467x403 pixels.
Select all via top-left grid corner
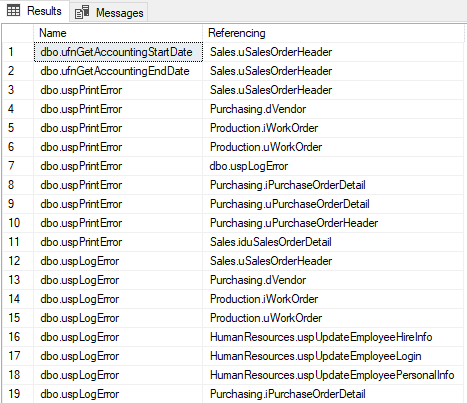pyautogui.click(x=18, y=33)
